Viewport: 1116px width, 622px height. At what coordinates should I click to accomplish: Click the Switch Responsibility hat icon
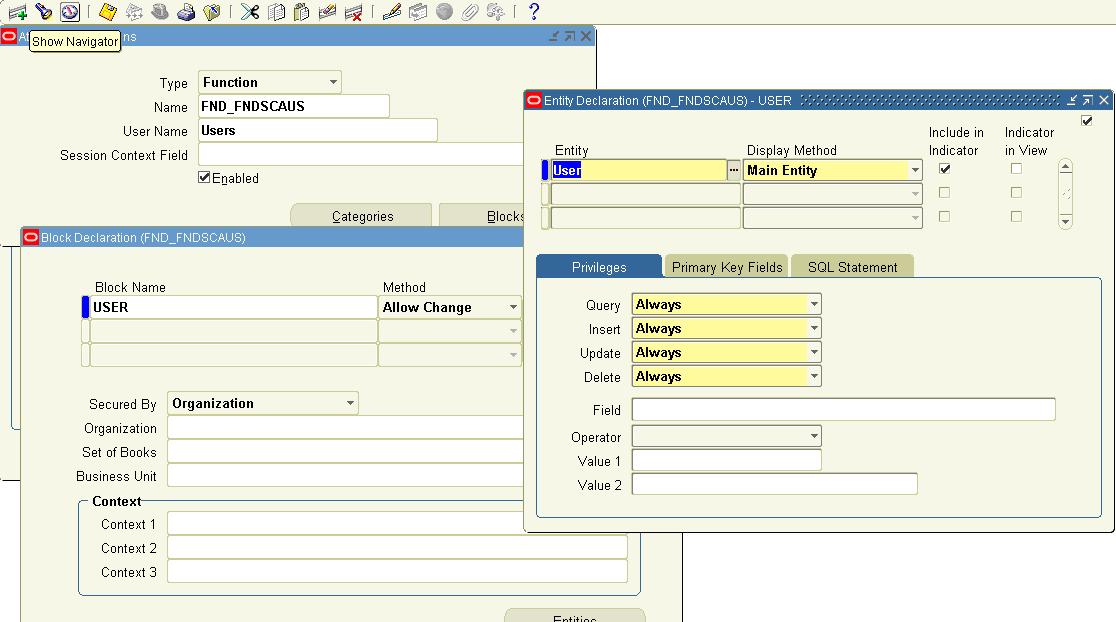click(x=159, y=11)
